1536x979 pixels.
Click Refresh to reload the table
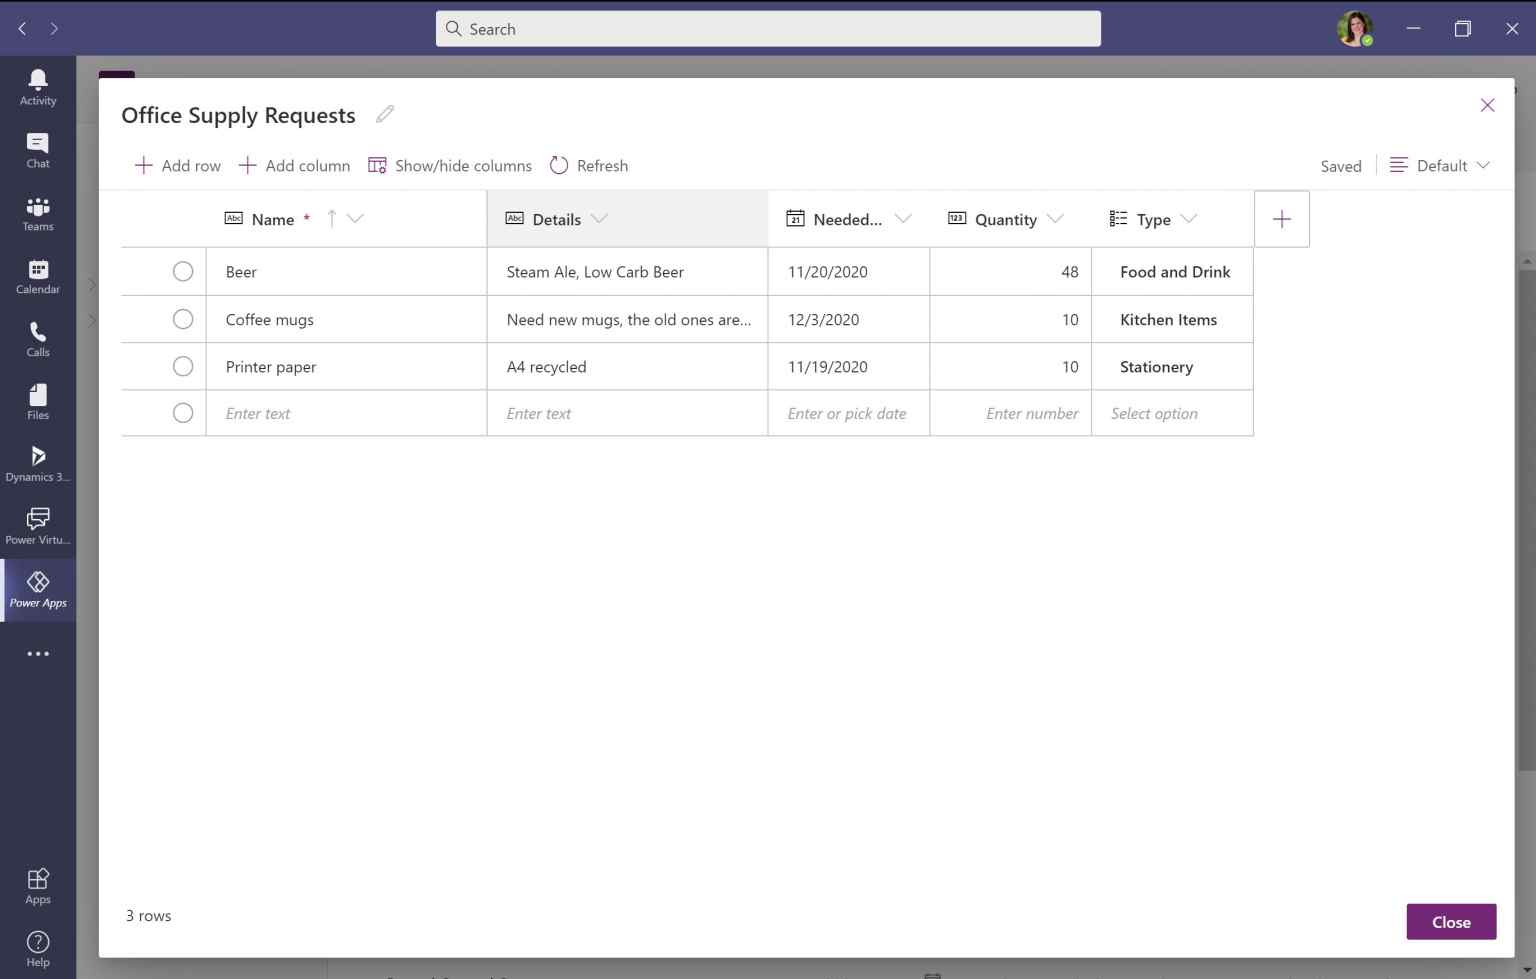click(x=589, y=165)
